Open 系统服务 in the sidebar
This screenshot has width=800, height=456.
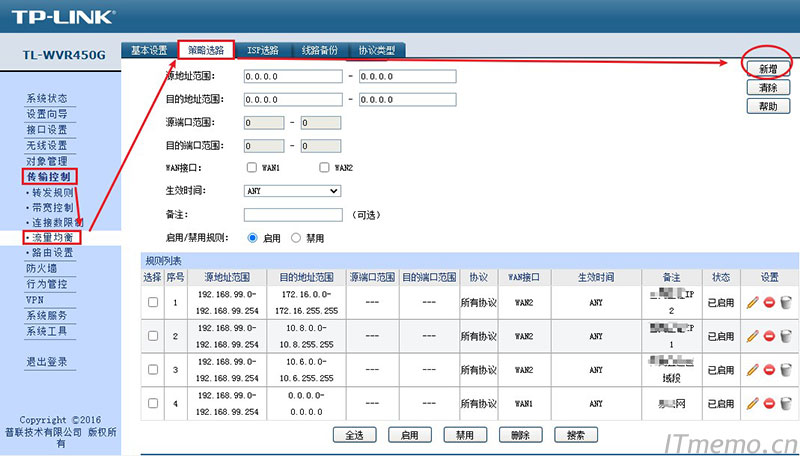click(x=47, y=316)
